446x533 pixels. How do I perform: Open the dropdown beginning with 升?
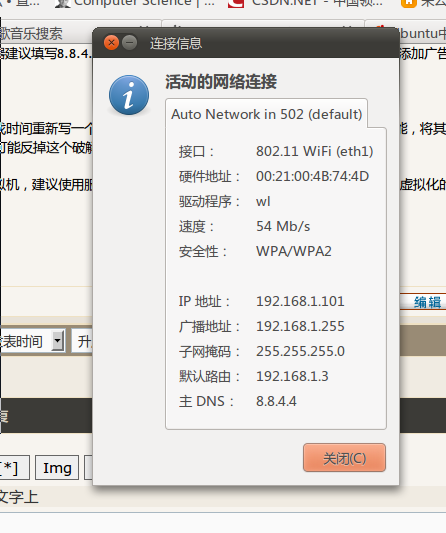click(x=82, y=341)
